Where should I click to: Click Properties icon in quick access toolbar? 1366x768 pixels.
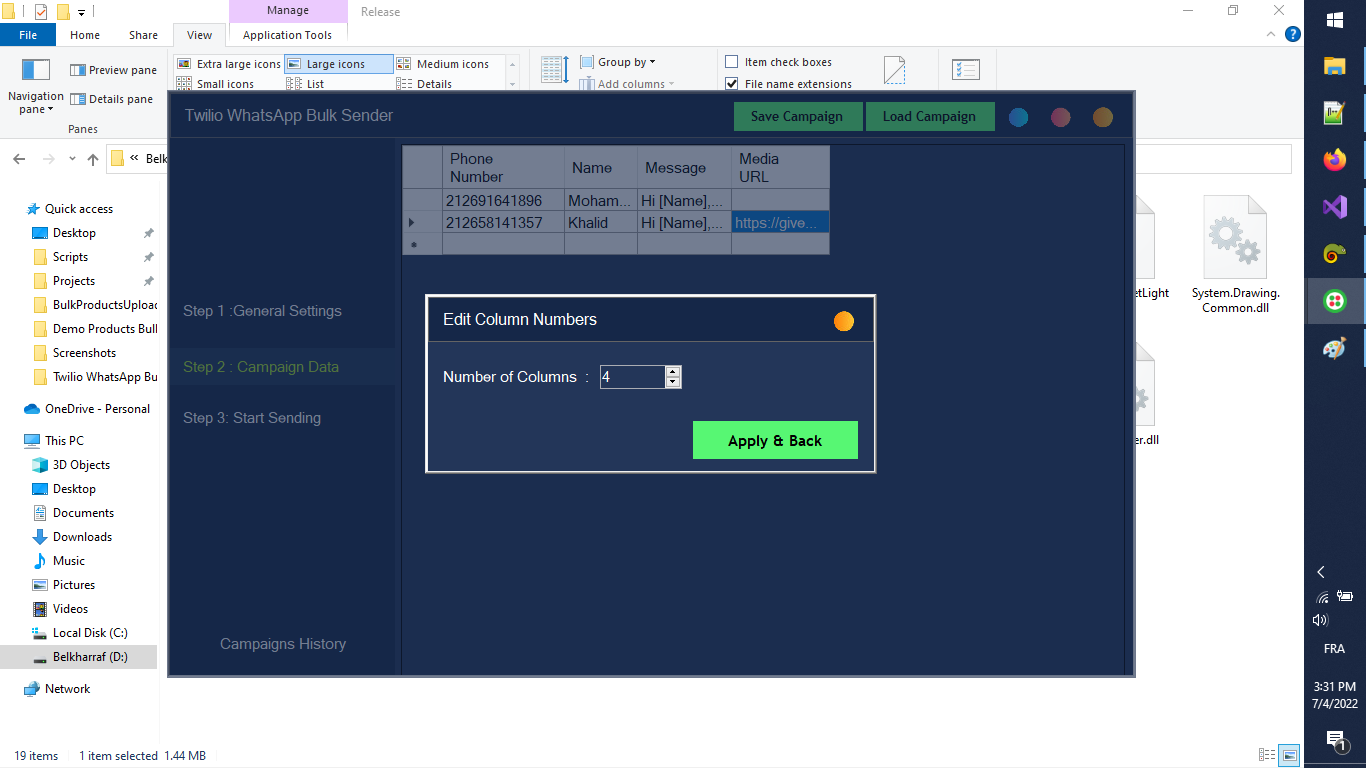(41, 12)
